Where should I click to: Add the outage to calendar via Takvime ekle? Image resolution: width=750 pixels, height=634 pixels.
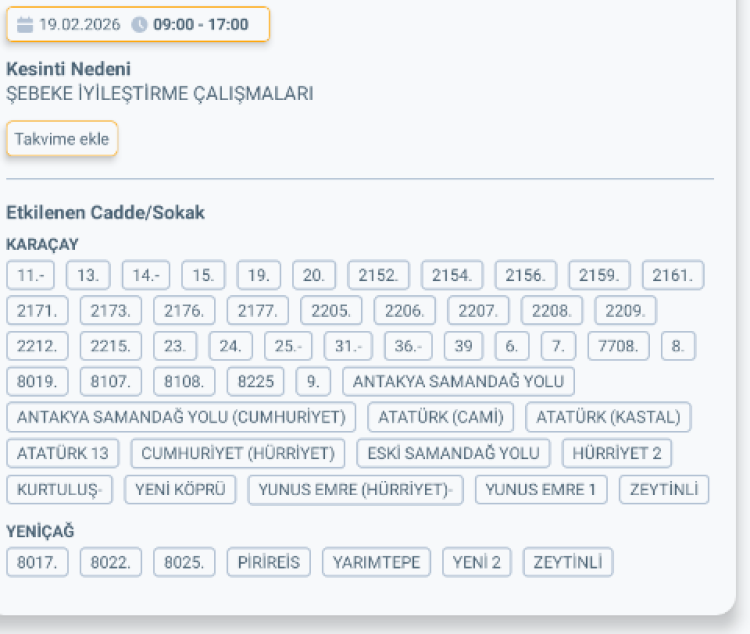point(62,139)
